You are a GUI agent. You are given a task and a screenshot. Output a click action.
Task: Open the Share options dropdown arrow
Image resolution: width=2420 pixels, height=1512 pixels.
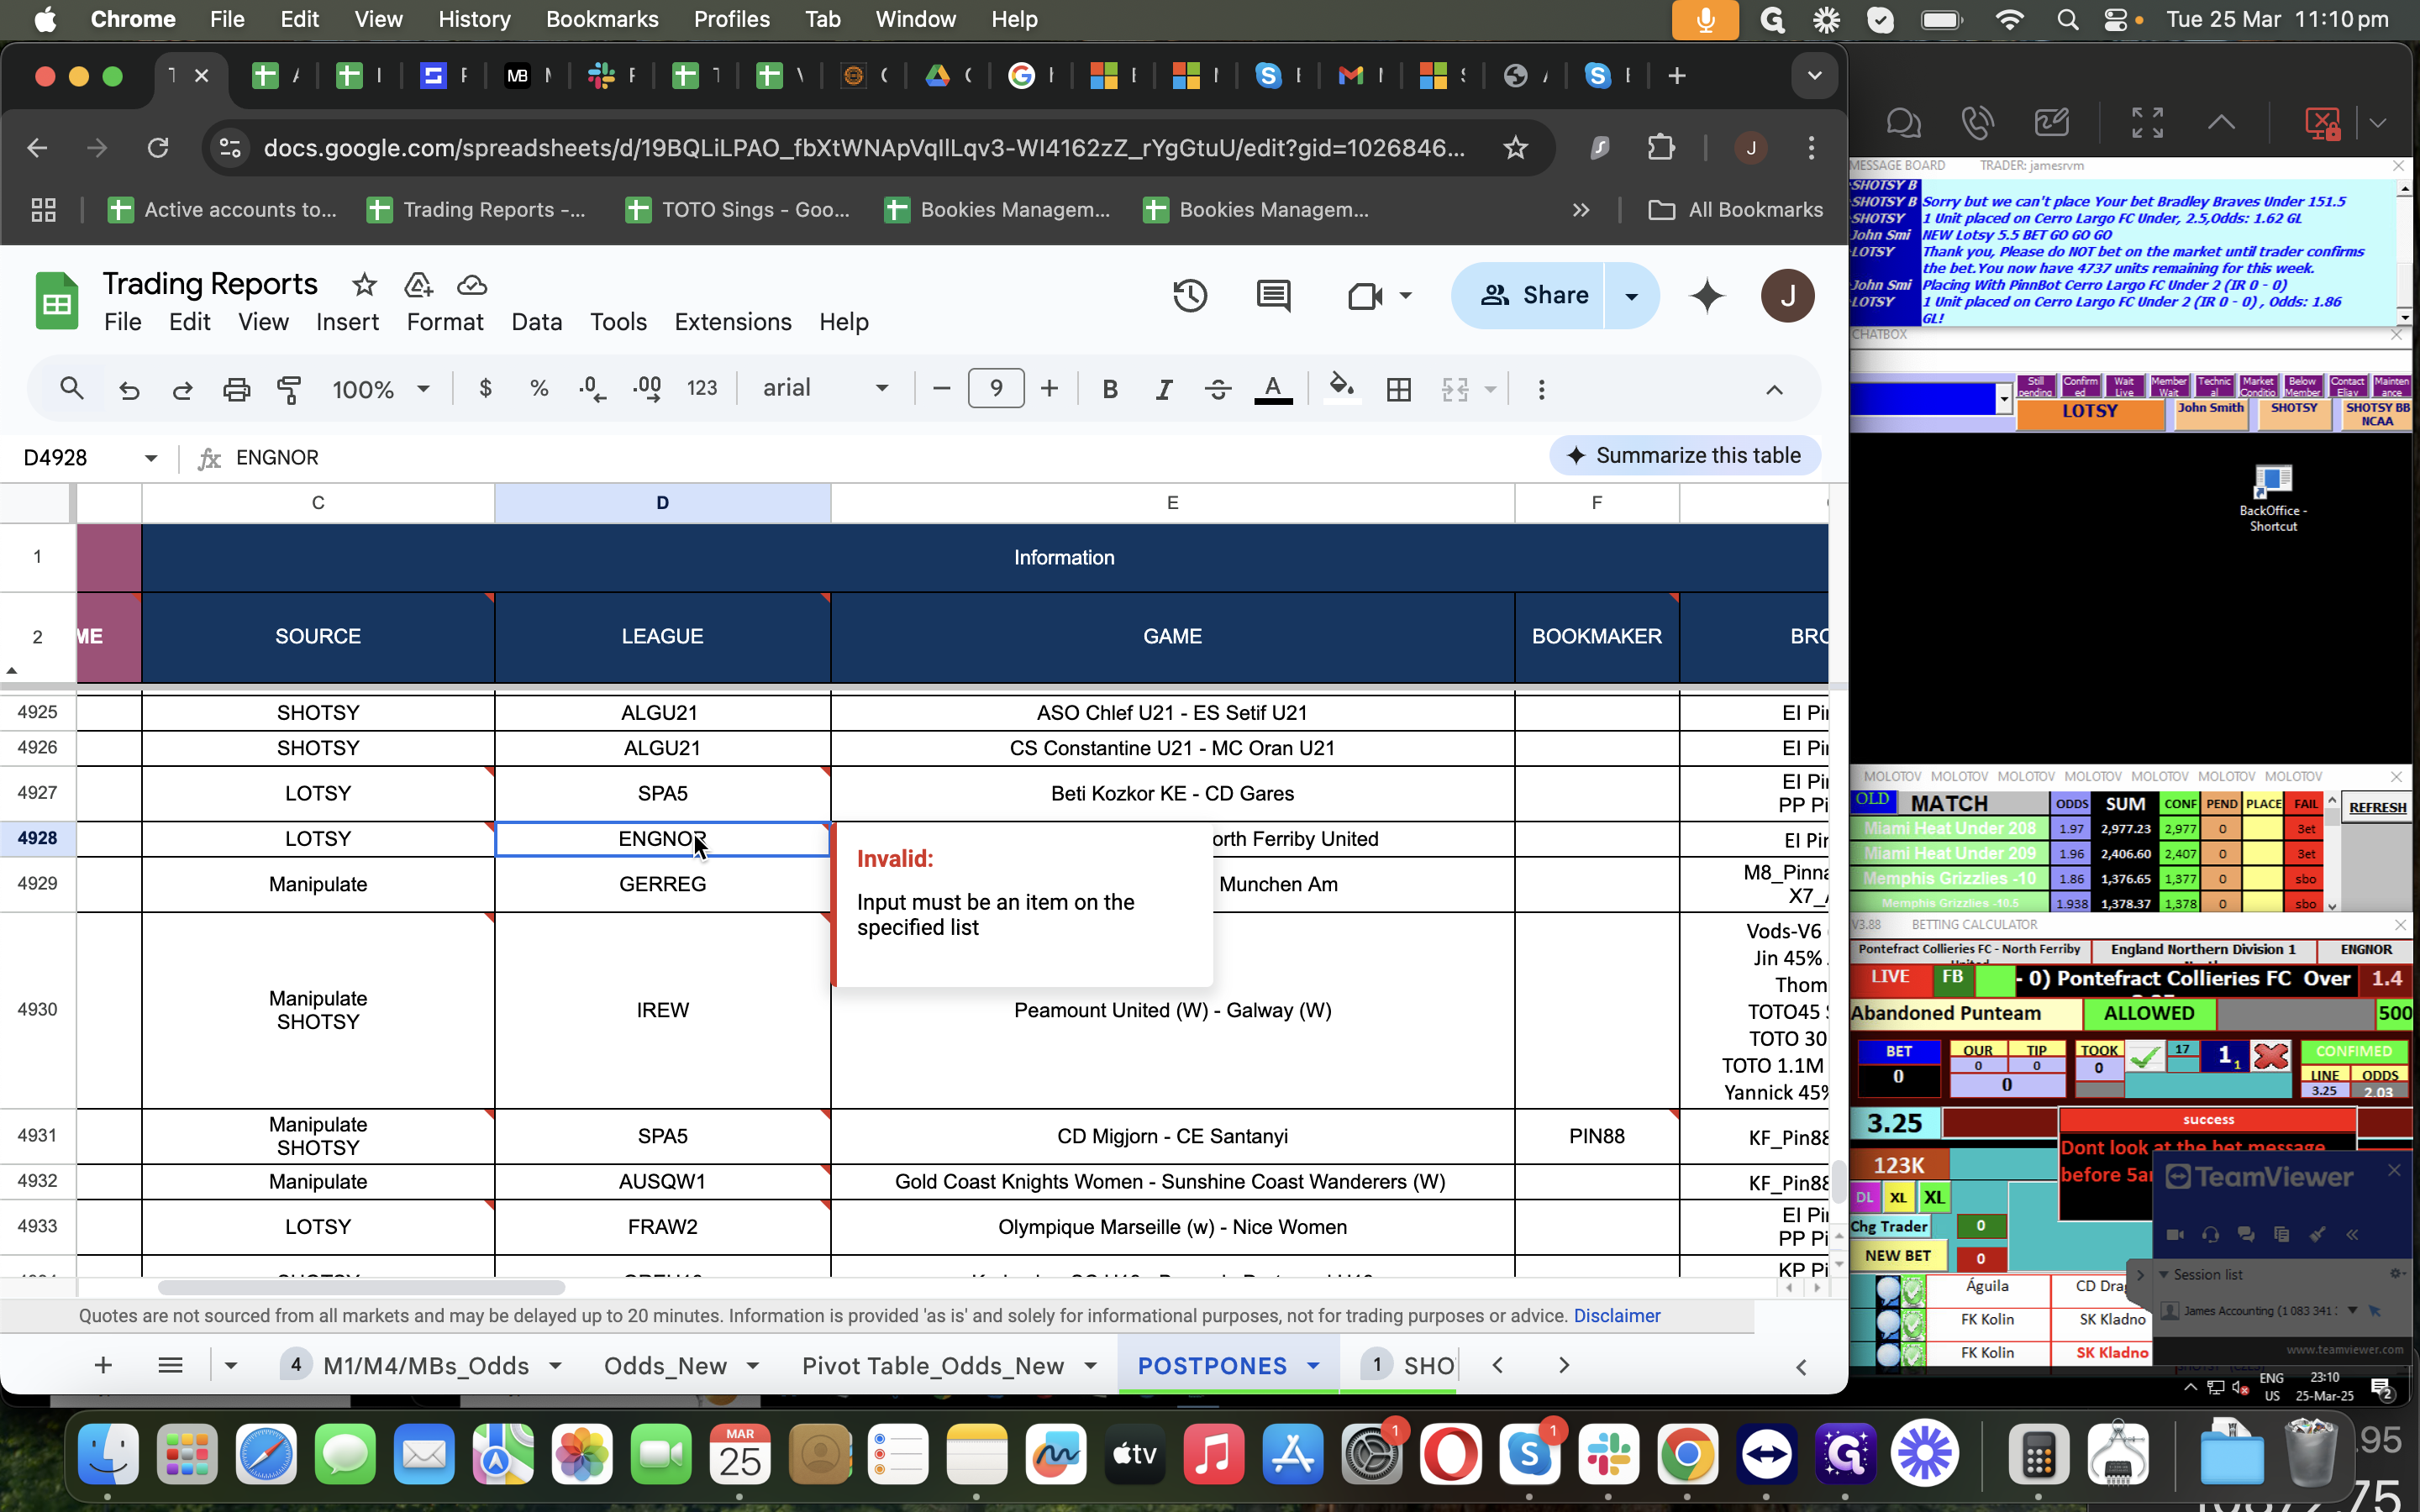[1631, 295]
